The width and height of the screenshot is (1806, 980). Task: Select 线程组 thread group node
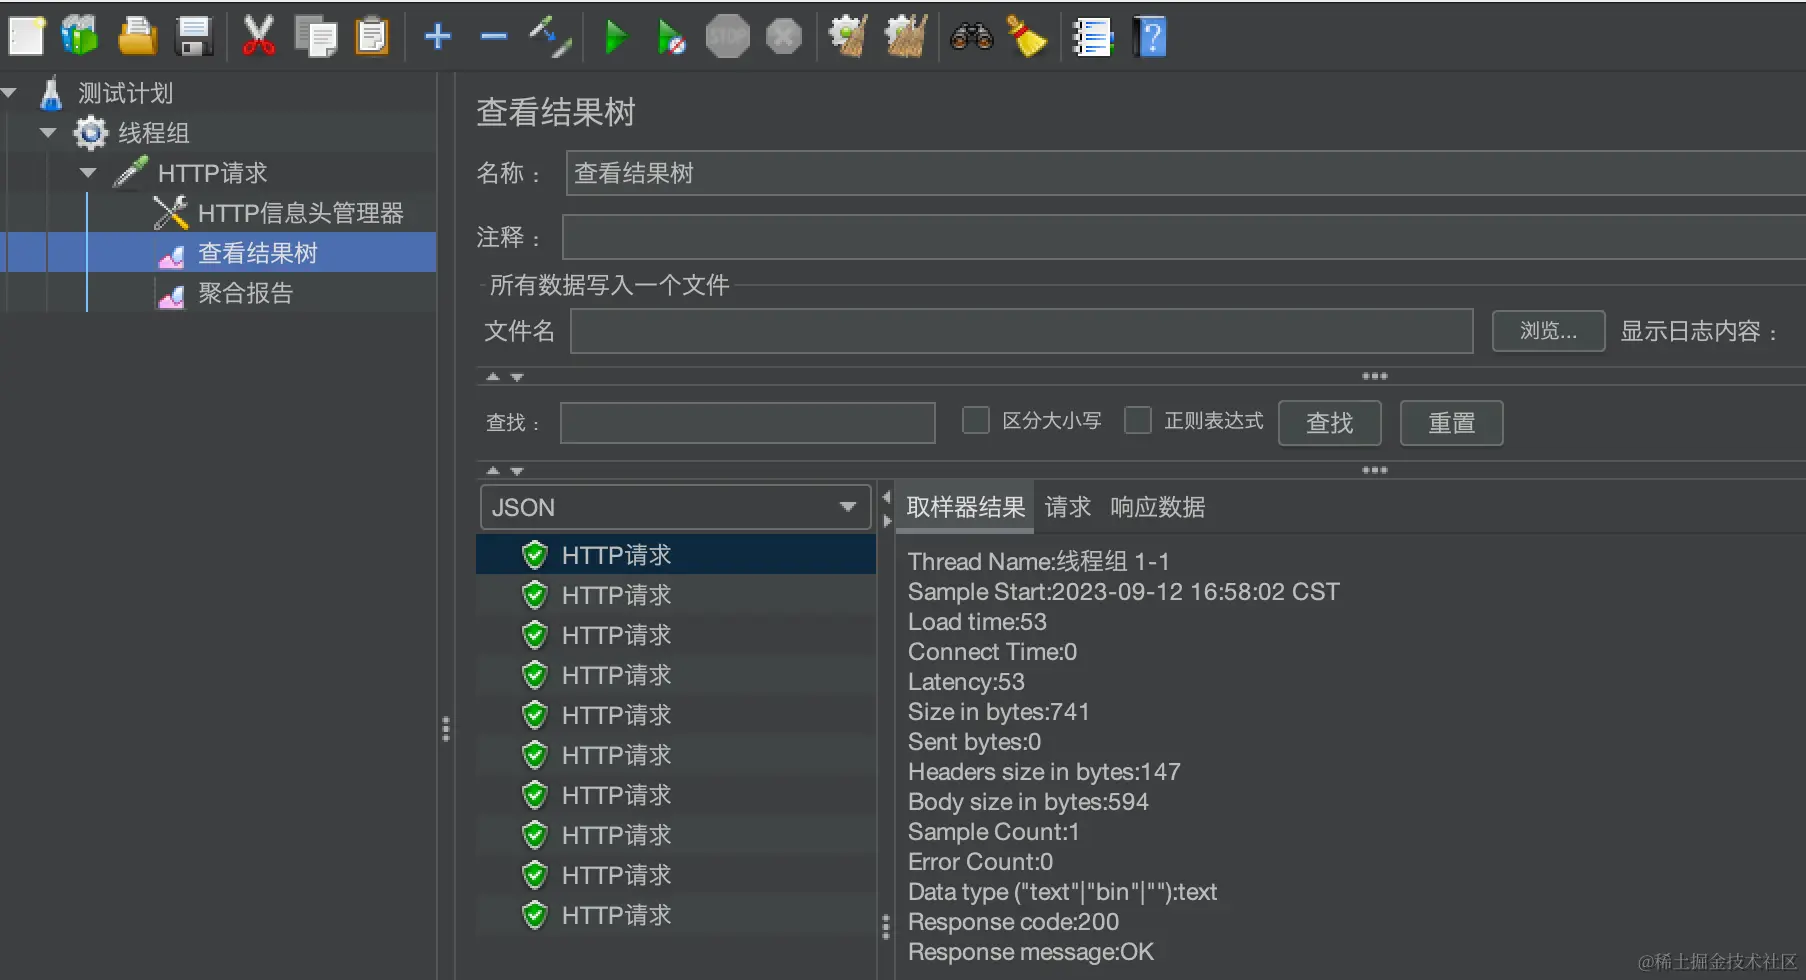[154, 133]
